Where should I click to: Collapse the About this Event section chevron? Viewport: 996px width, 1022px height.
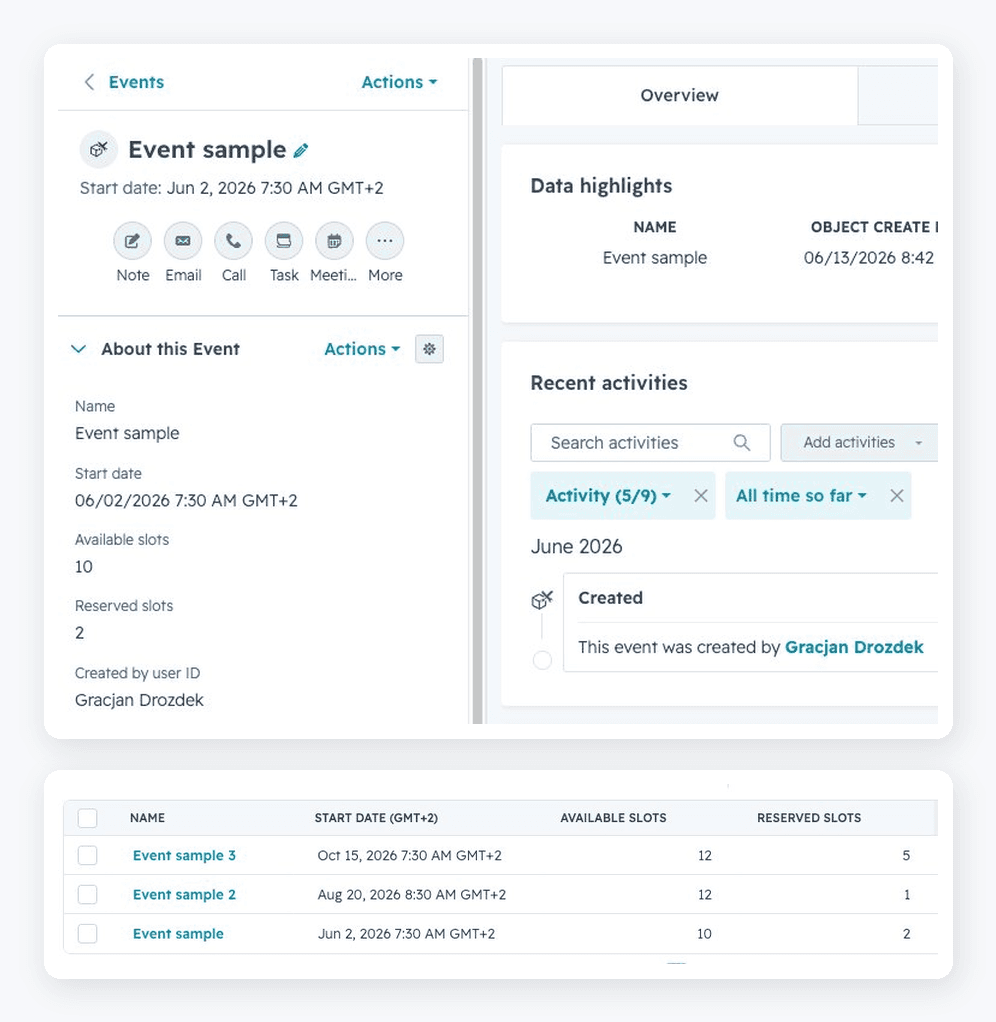click(x=78, y=349)
